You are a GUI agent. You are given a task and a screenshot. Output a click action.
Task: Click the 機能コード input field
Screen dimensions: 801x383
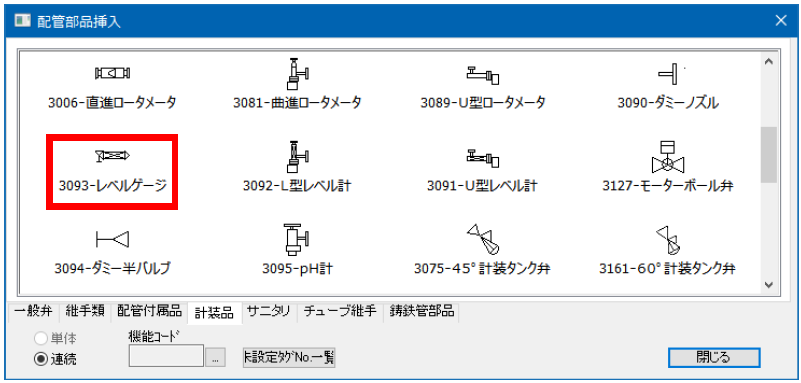pos(167,355)
